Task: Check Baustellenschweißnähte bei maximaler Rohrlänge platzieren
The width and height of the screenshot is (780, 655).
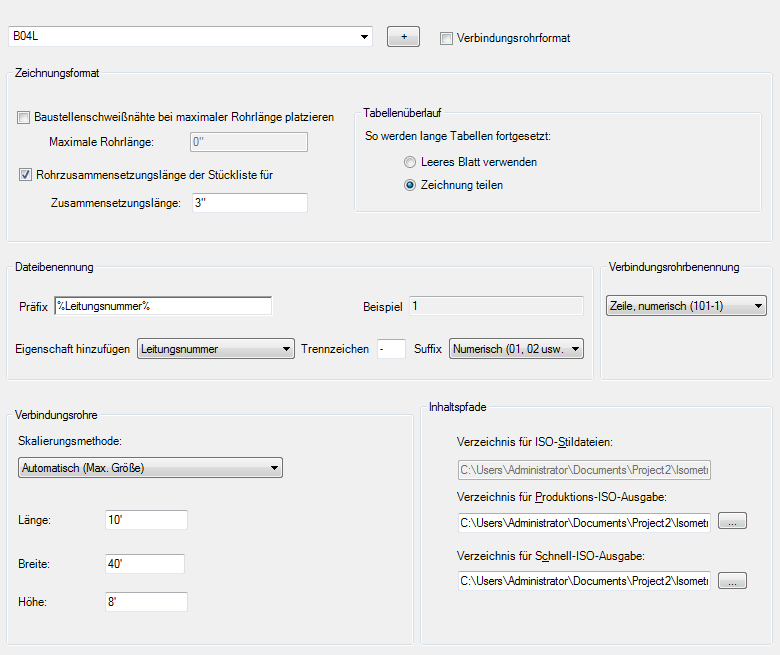Action: pos(24,117)
